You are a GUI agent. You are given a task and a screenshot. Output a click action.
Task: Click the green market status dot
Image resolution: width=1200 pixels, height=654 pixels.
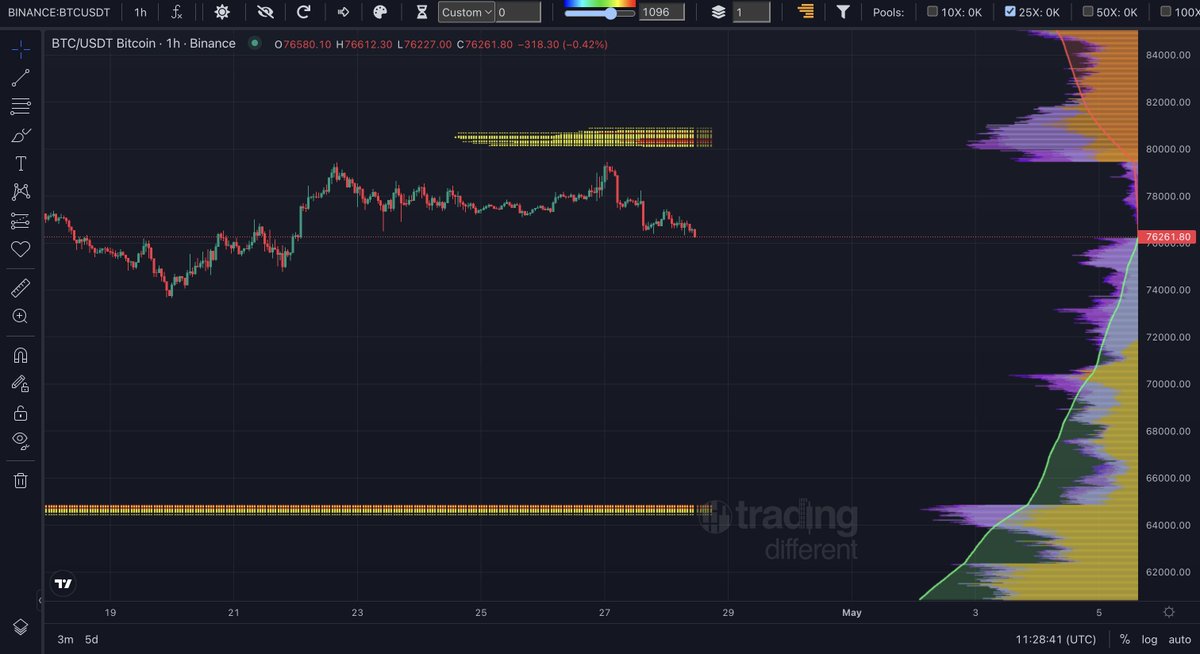tap(256, 44)
